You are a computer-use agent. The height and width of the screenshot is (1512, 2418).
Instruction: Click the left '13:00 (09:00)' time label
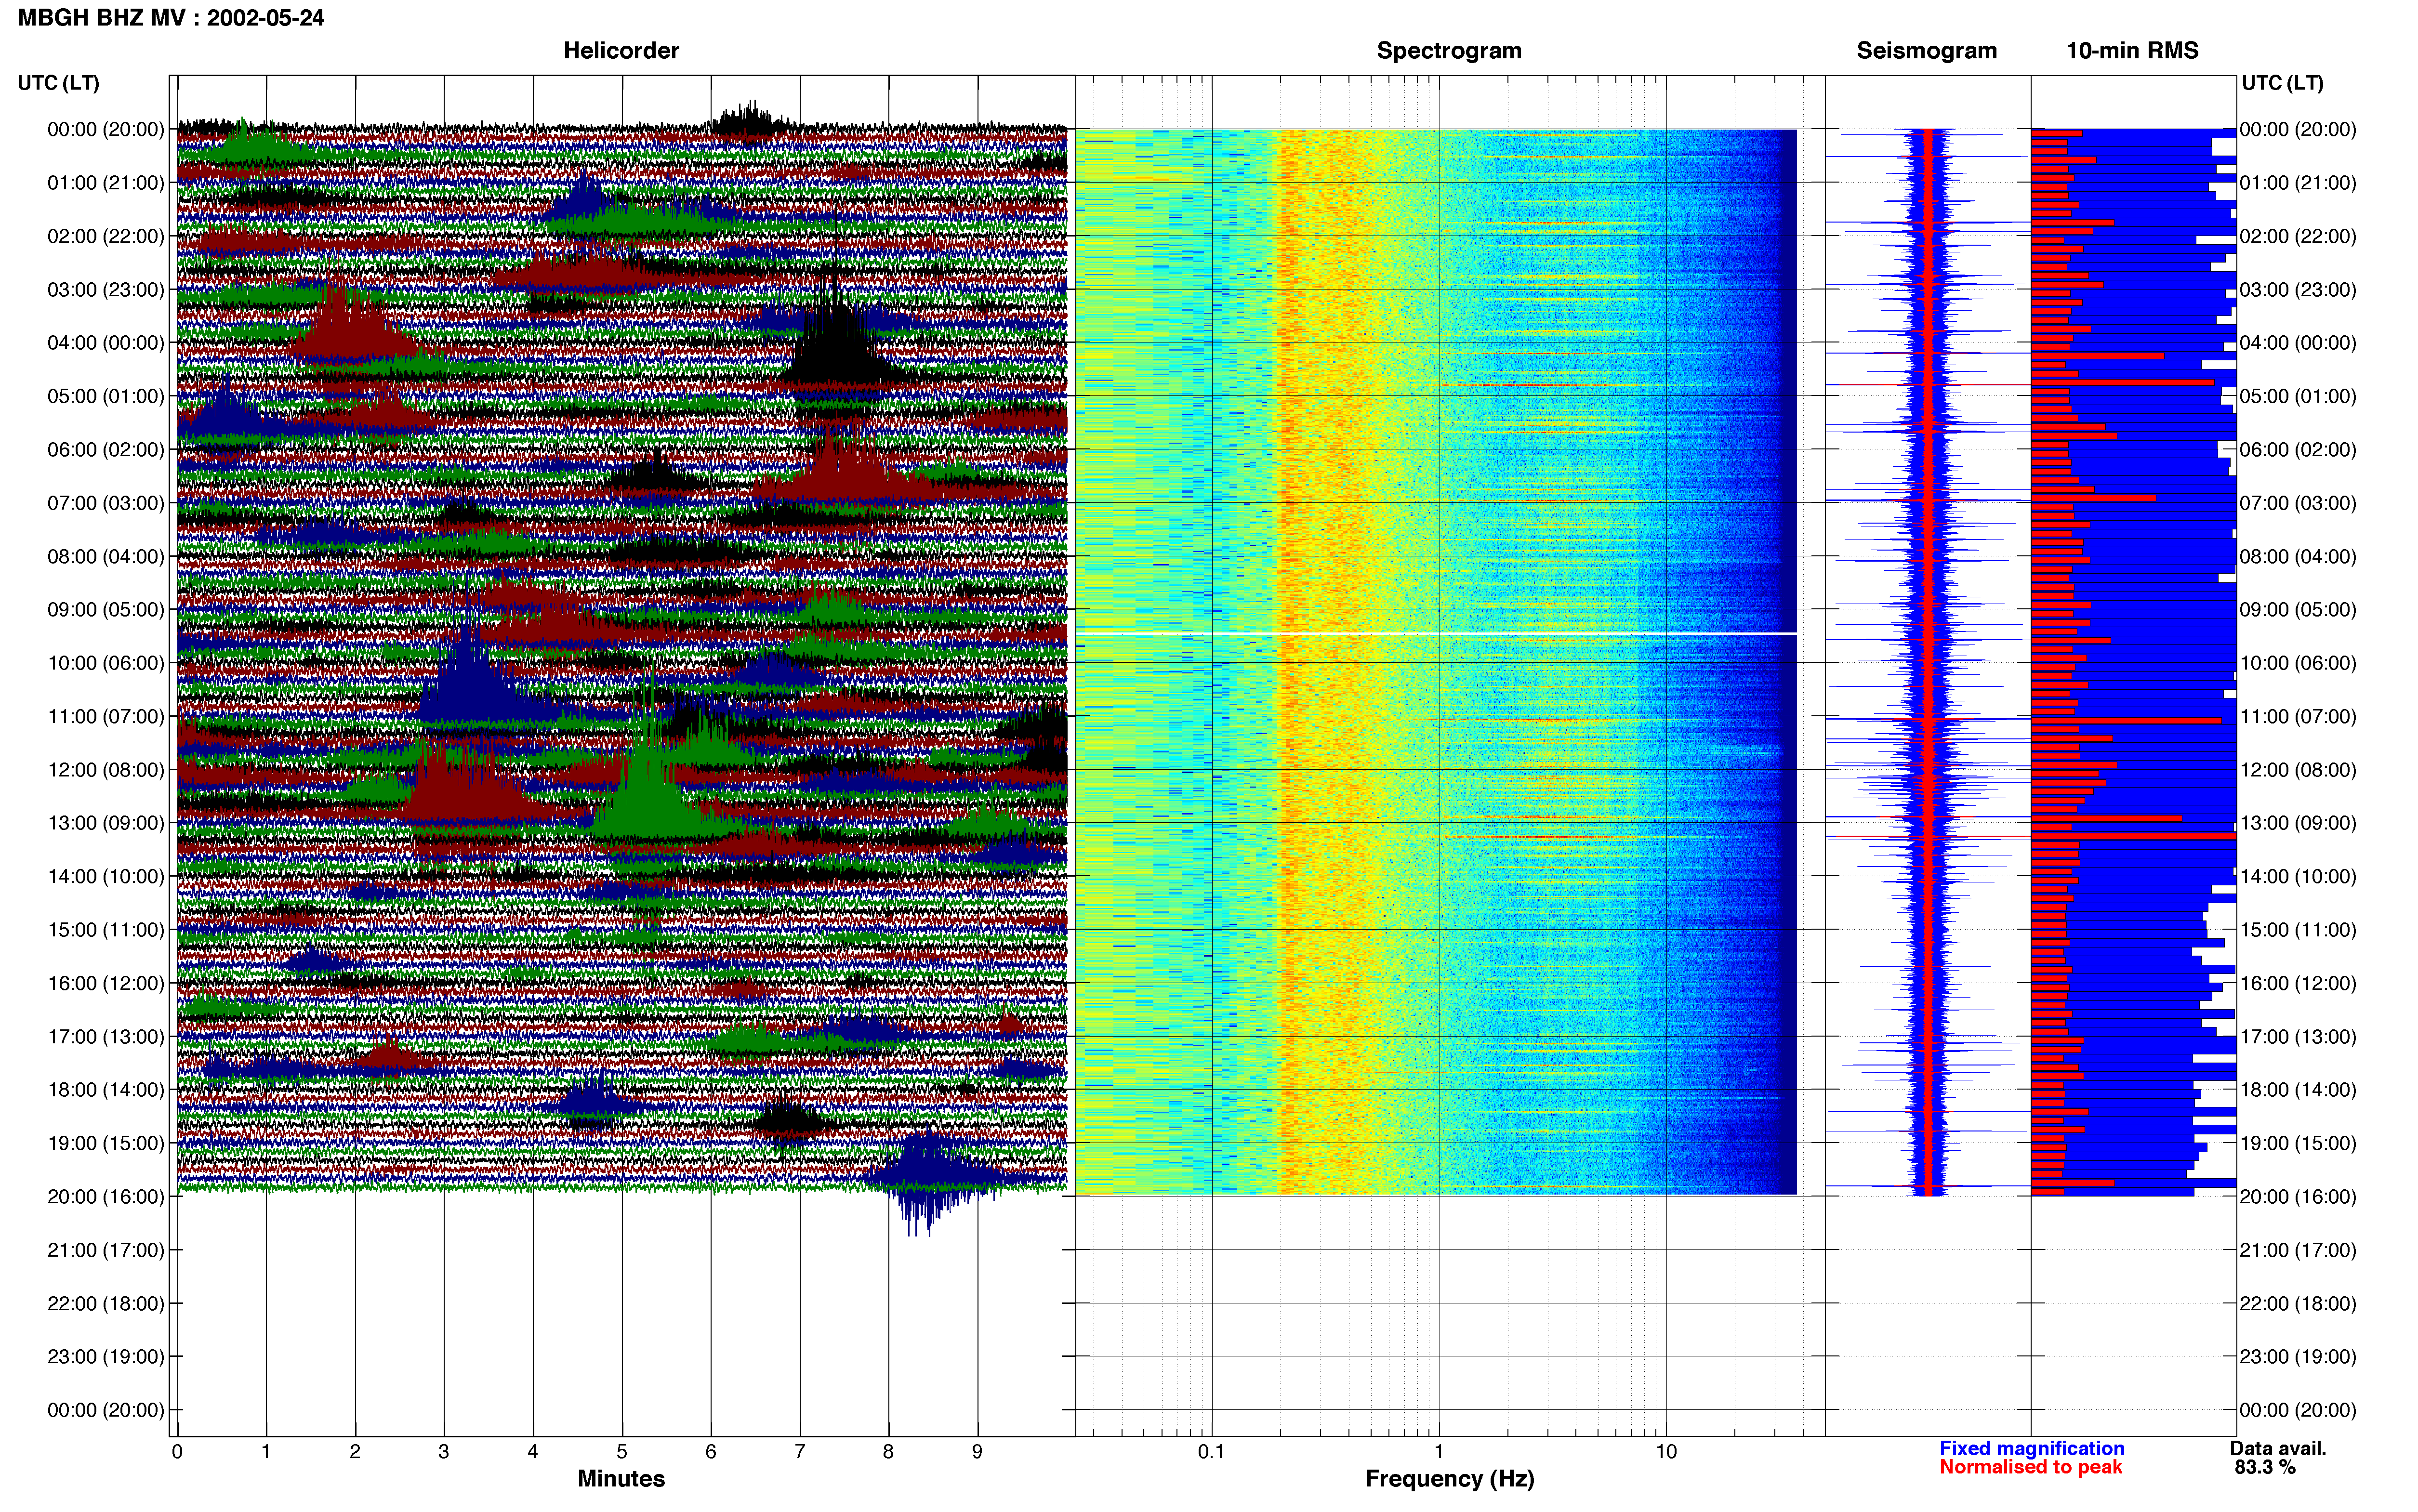[105, 823]
